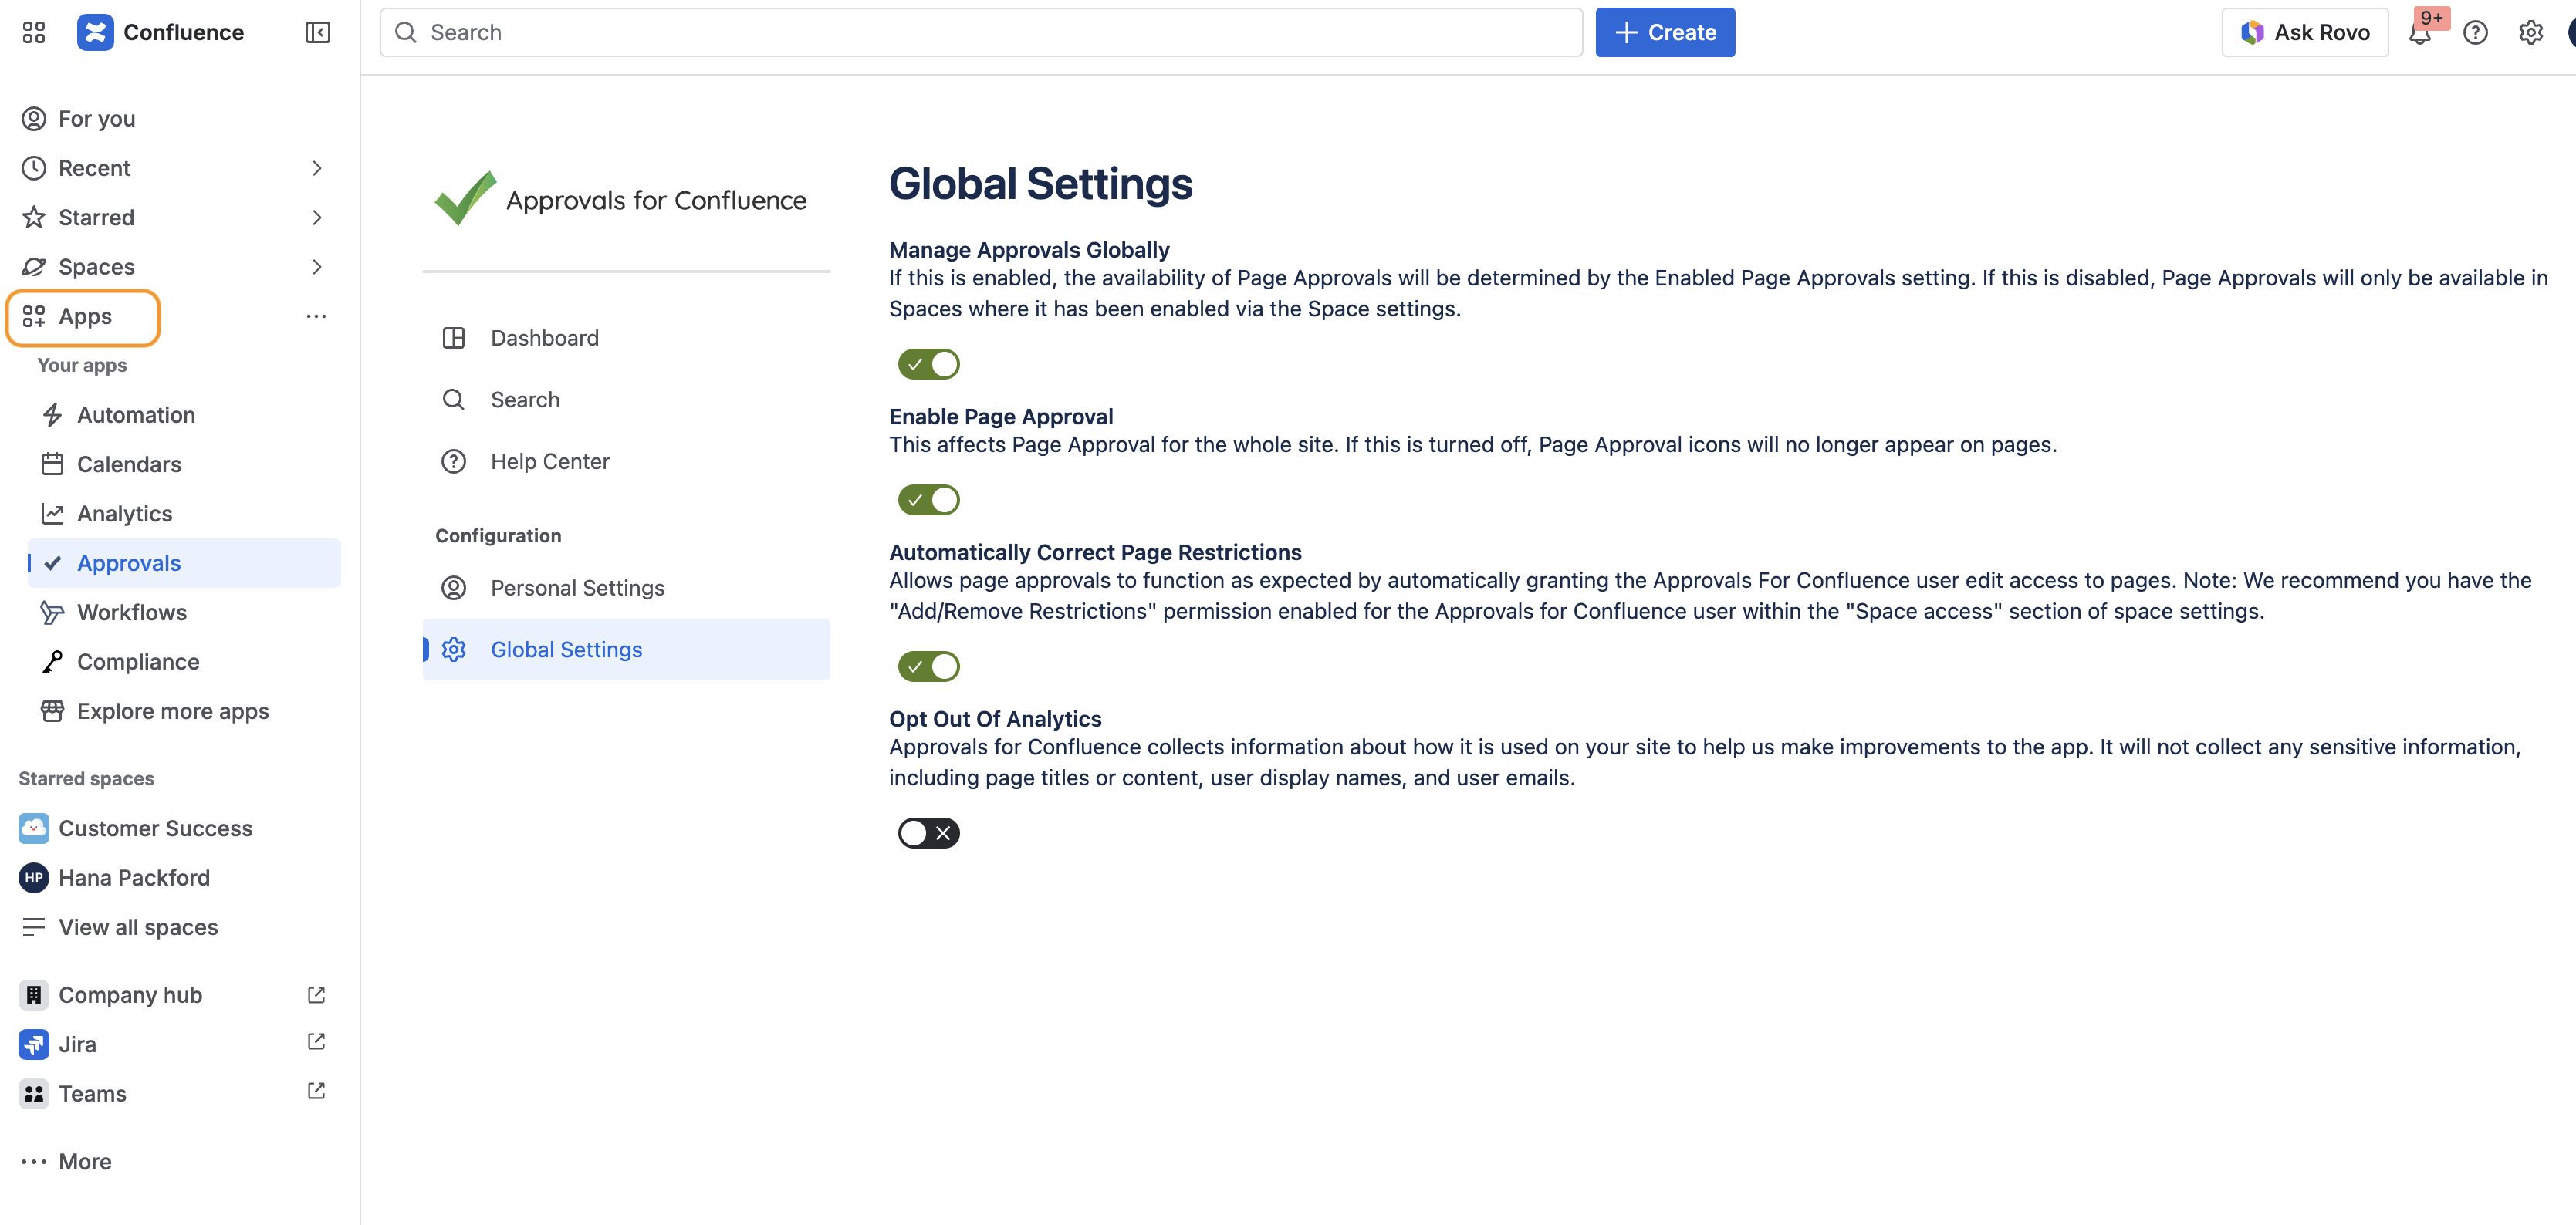Click the Your apps section label

(x=82, y=365)
